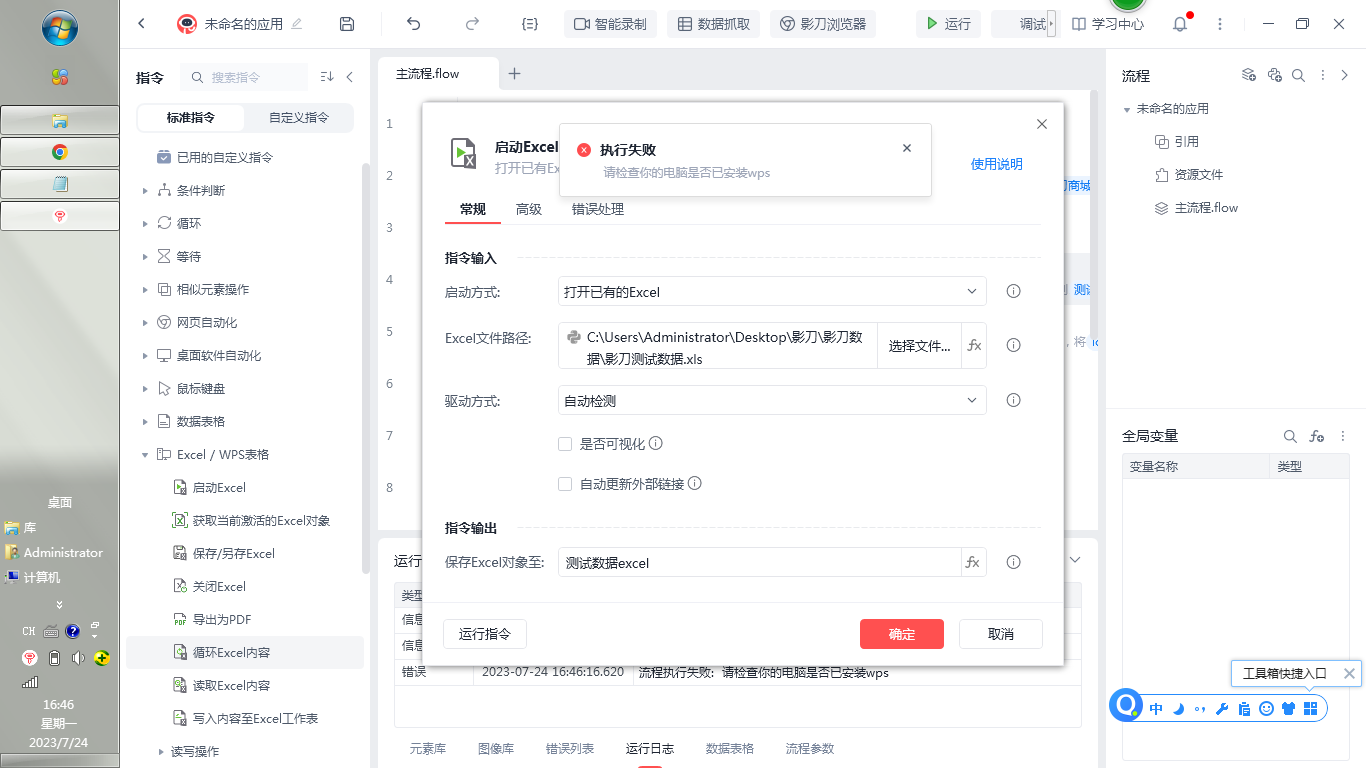Click the 保存Excel对象至 input field
Screen dimensions: 1366x768
[x=759, y=563]
